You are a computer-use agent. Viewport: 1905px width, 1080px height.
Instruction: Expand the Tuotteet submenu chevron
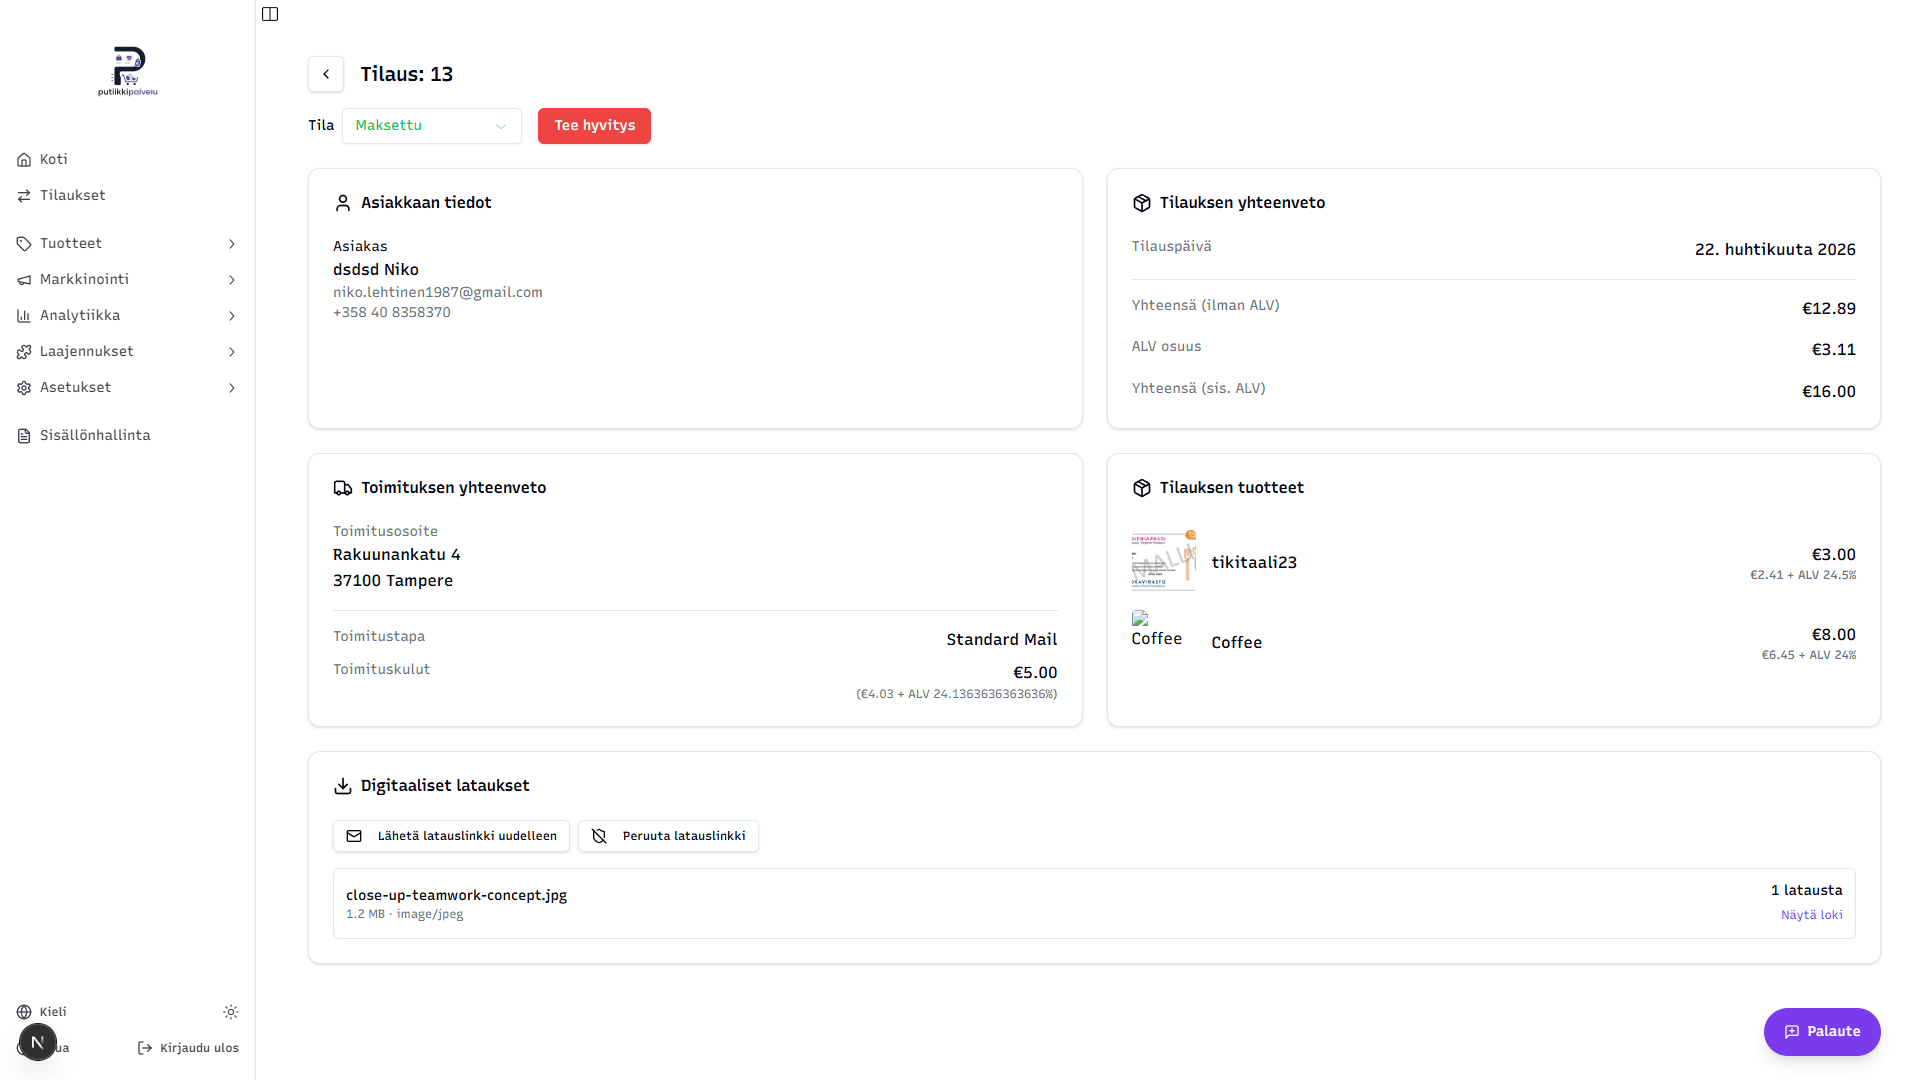pyautogui.click(x=232, y=244)
